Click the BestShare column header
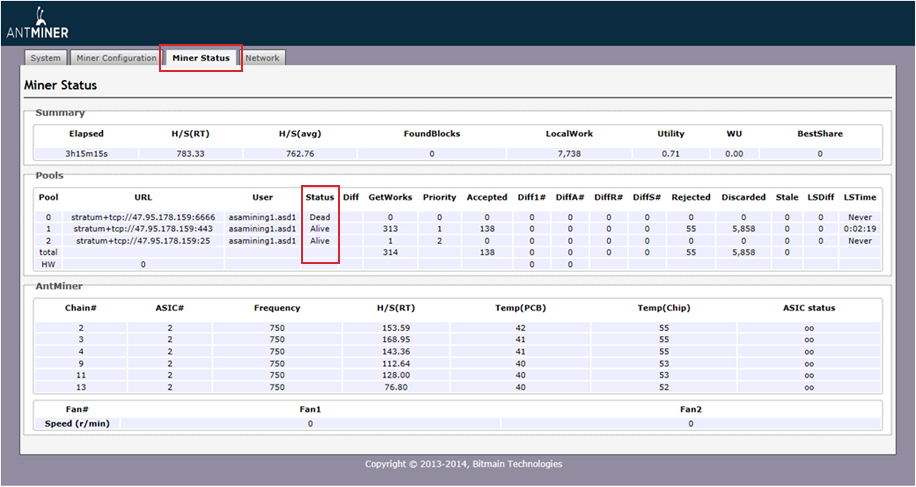This screenshot has width=916, height=487. coord(820,134)
